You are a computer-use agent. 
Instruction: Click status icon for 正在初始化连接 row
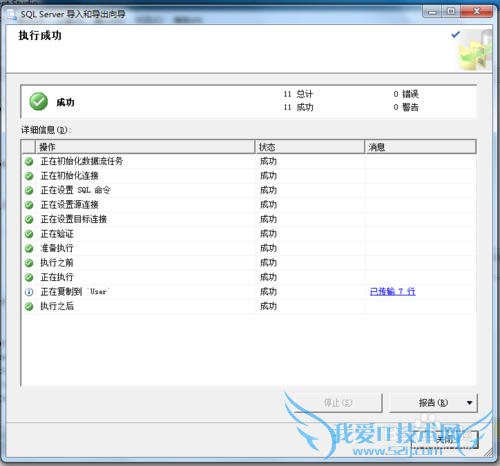[x=29, y=176]
